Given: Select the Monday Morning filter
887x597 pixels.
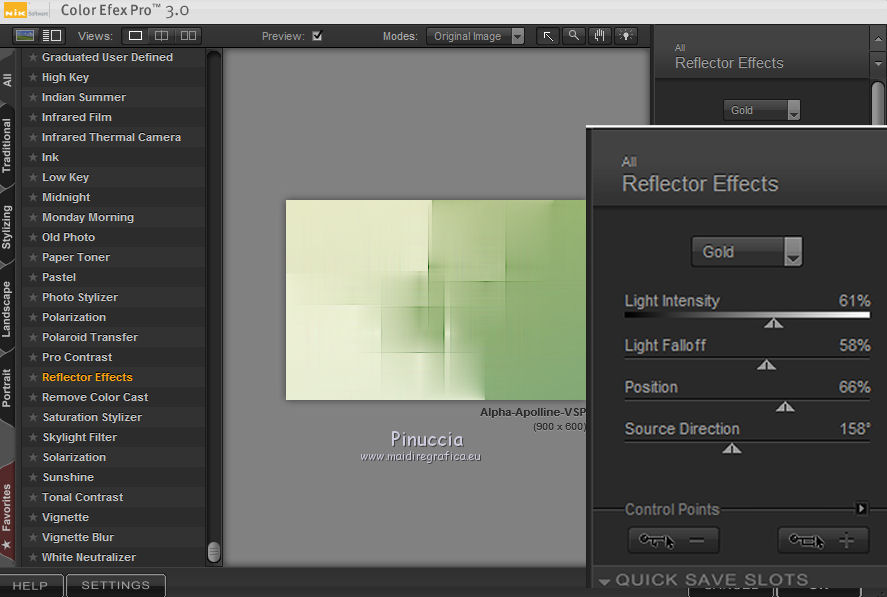Looking at the screenshot, I should pyautogui.click(x=88, y=217).
